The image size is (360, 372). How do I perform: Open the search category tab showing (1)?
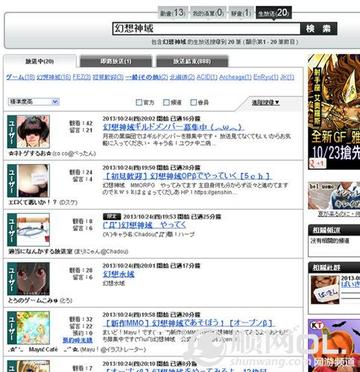241,13
